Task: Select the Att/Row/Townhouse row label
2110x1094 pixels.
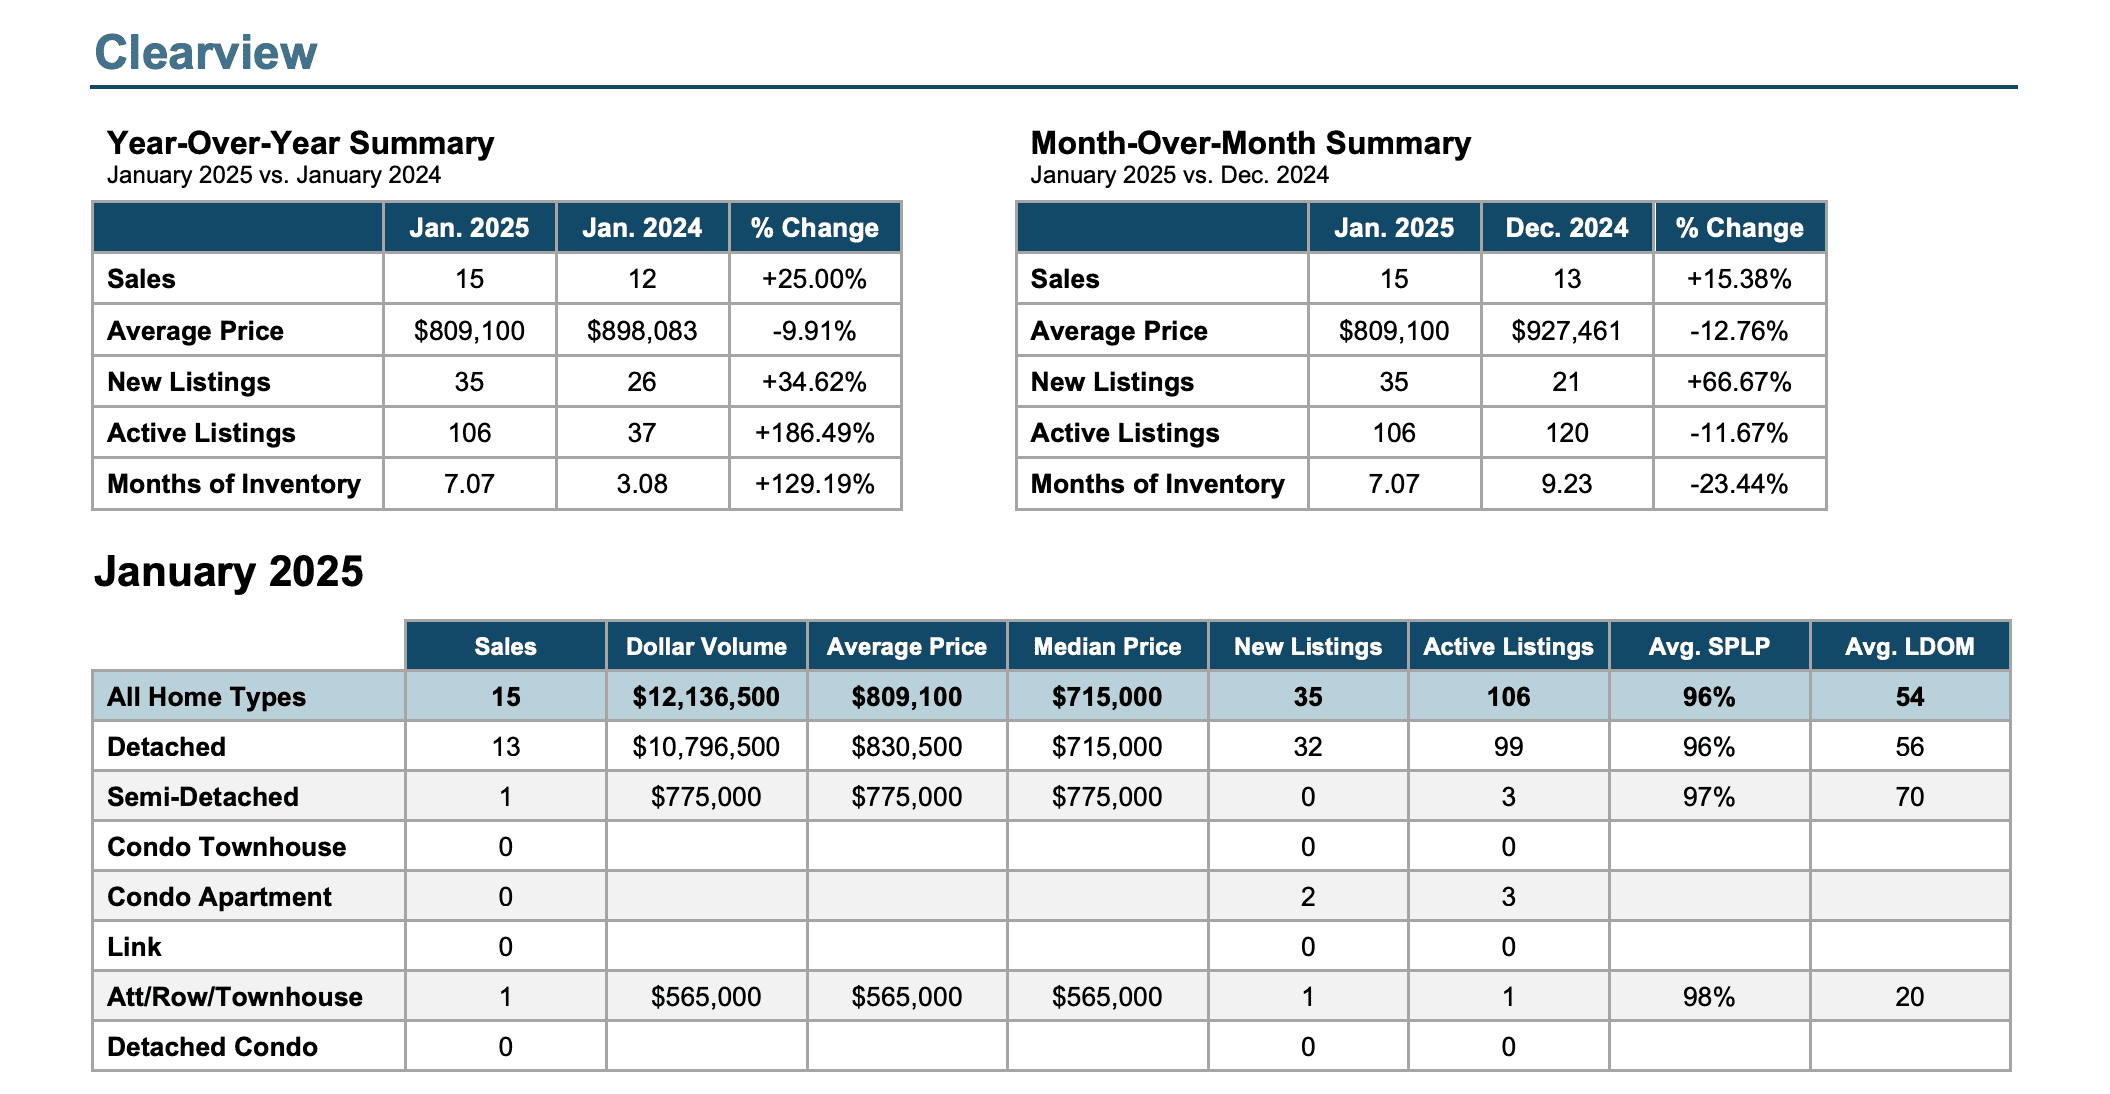Action: click(x=235, y=997)
